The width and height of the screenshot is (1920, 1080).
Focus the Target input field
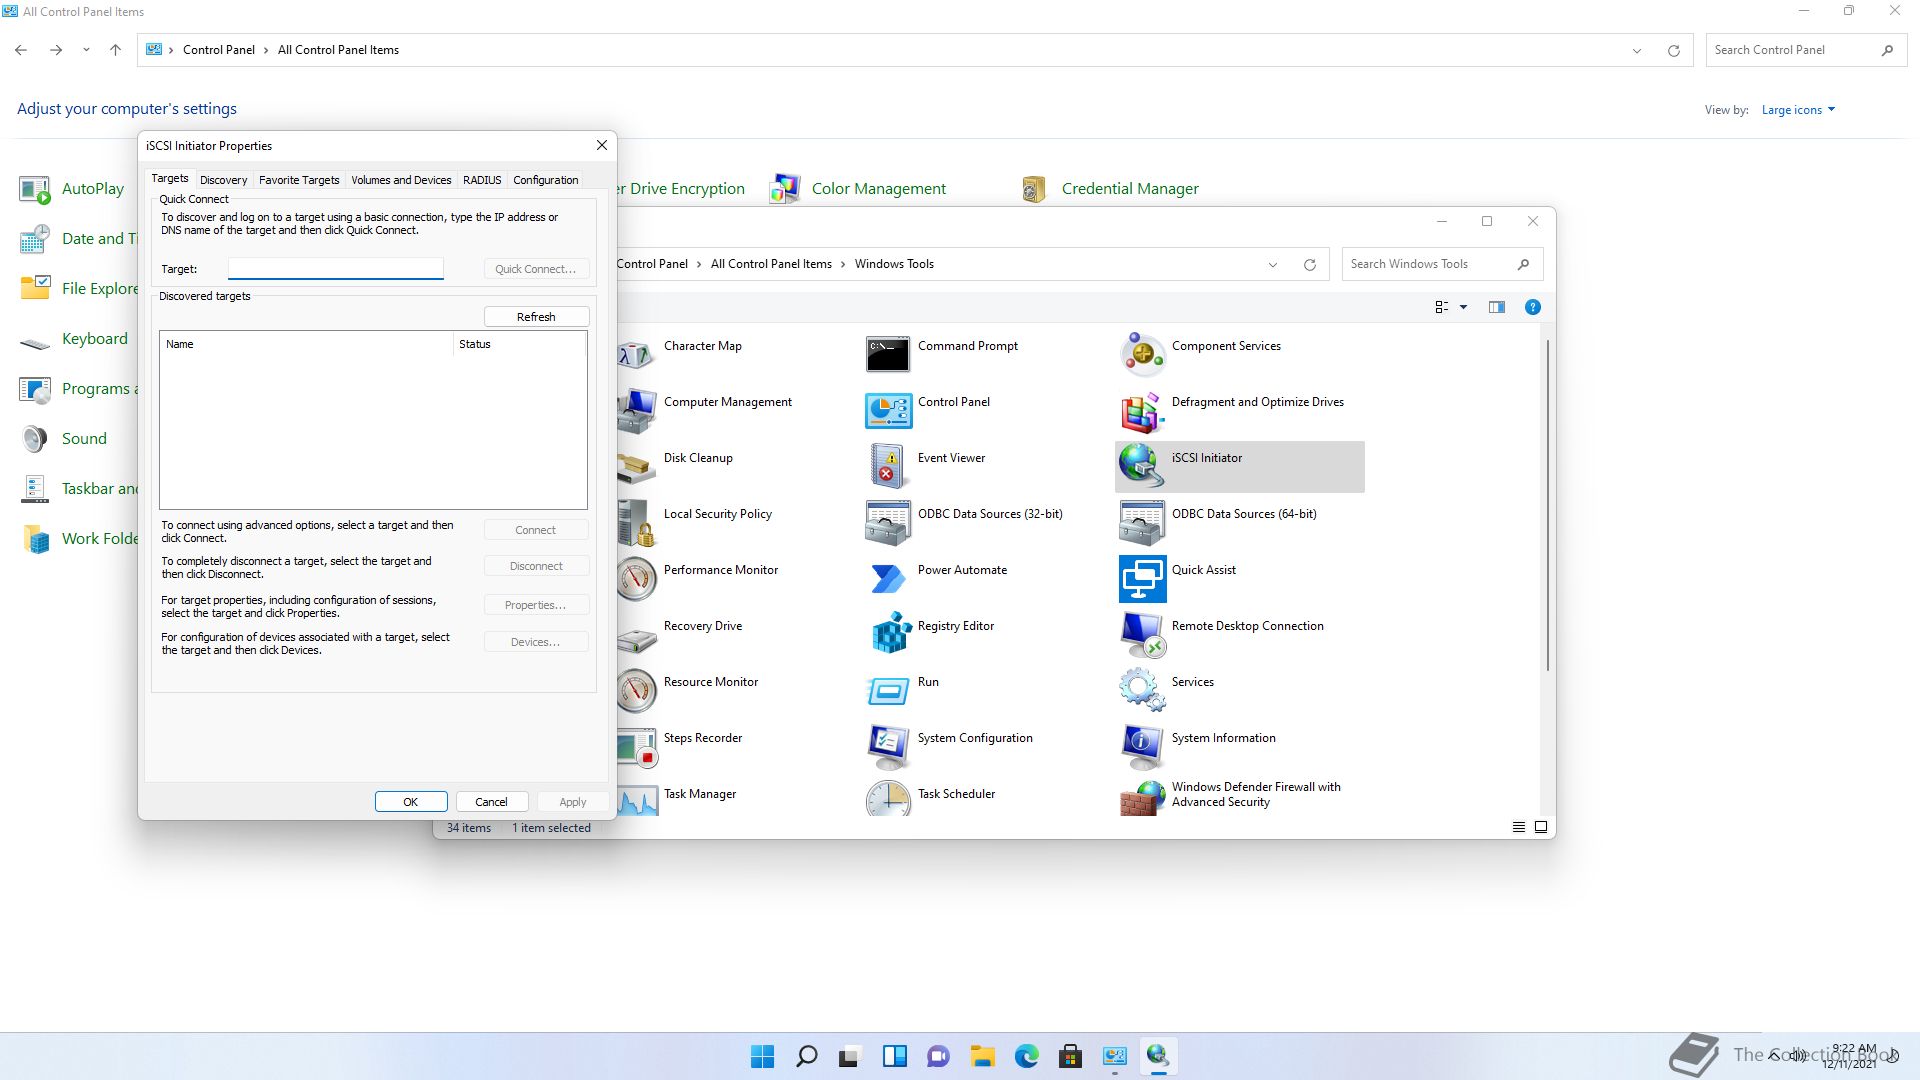(336, 269)
